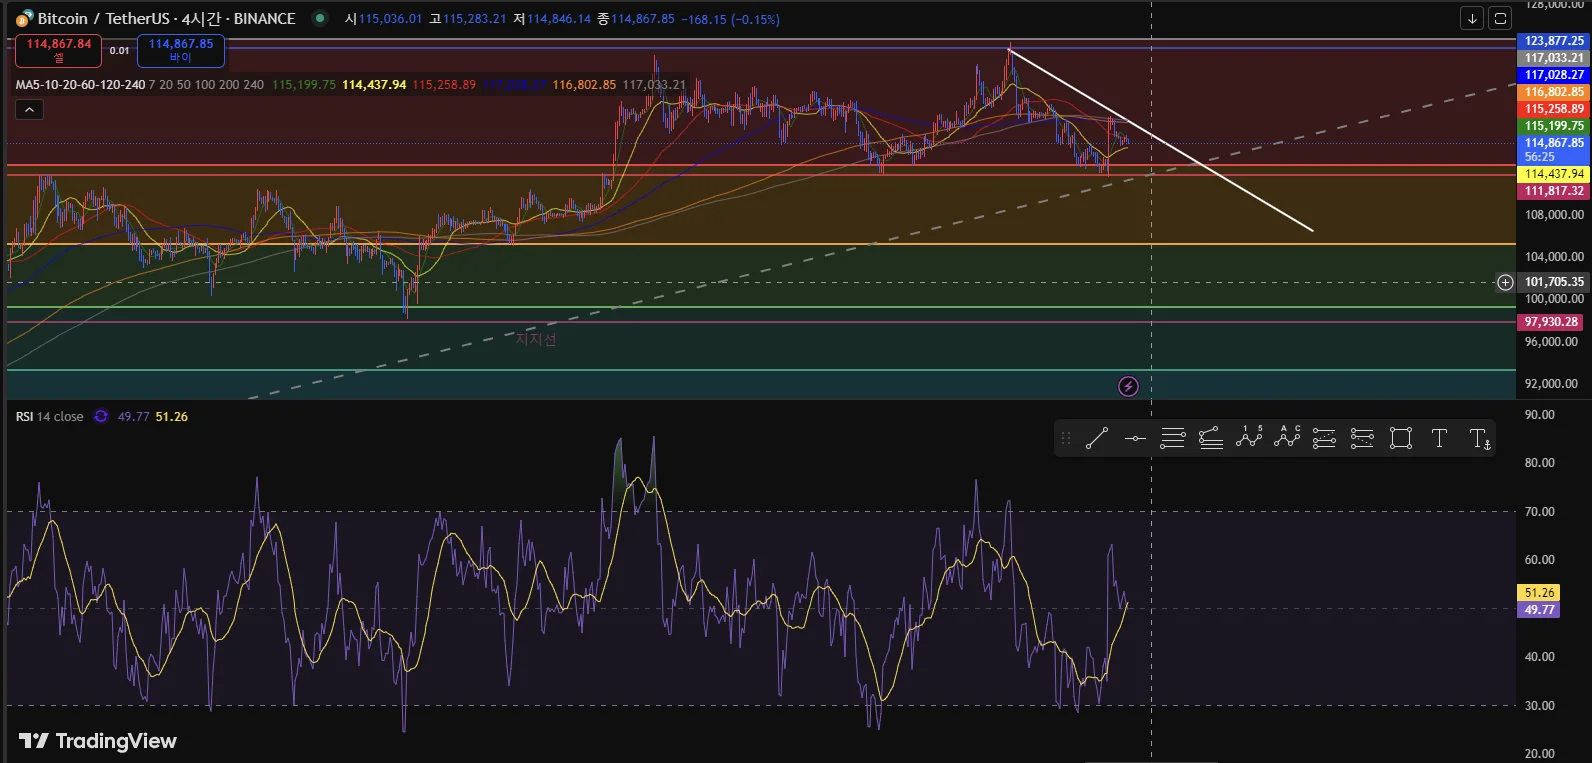Image resolution: width=1592 pixels, height=763 pixels.
Task: Click the plus icon beside 101,705.35
Action: click(x=1505, y=282)
